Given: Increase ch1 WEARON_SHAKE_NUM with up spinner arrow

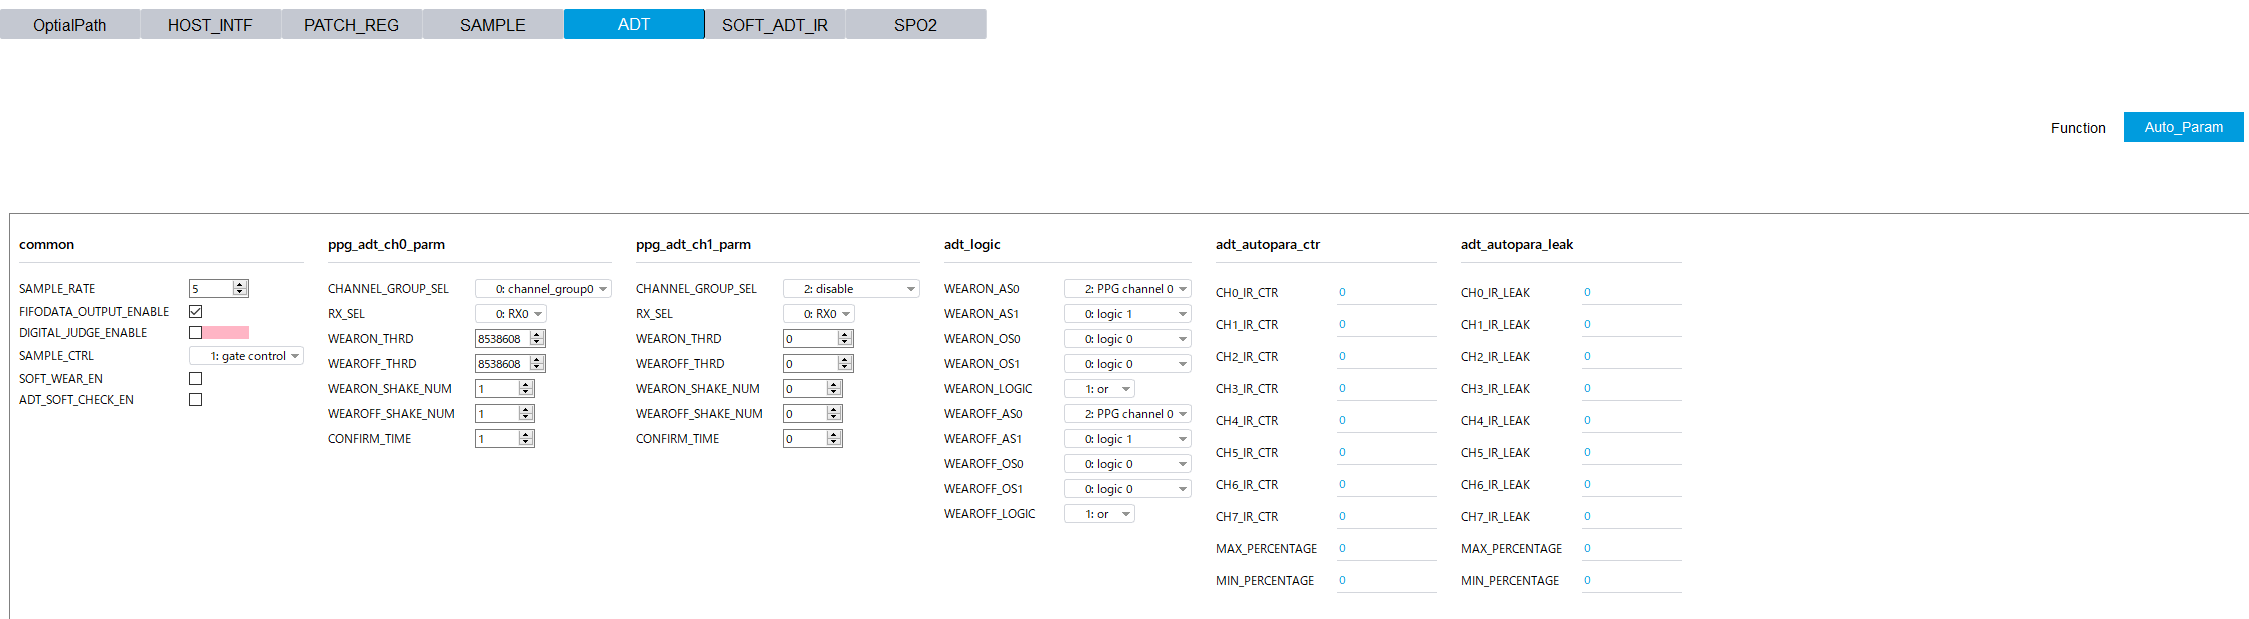Looking at the screenshot, I should (x=834, y=385).
